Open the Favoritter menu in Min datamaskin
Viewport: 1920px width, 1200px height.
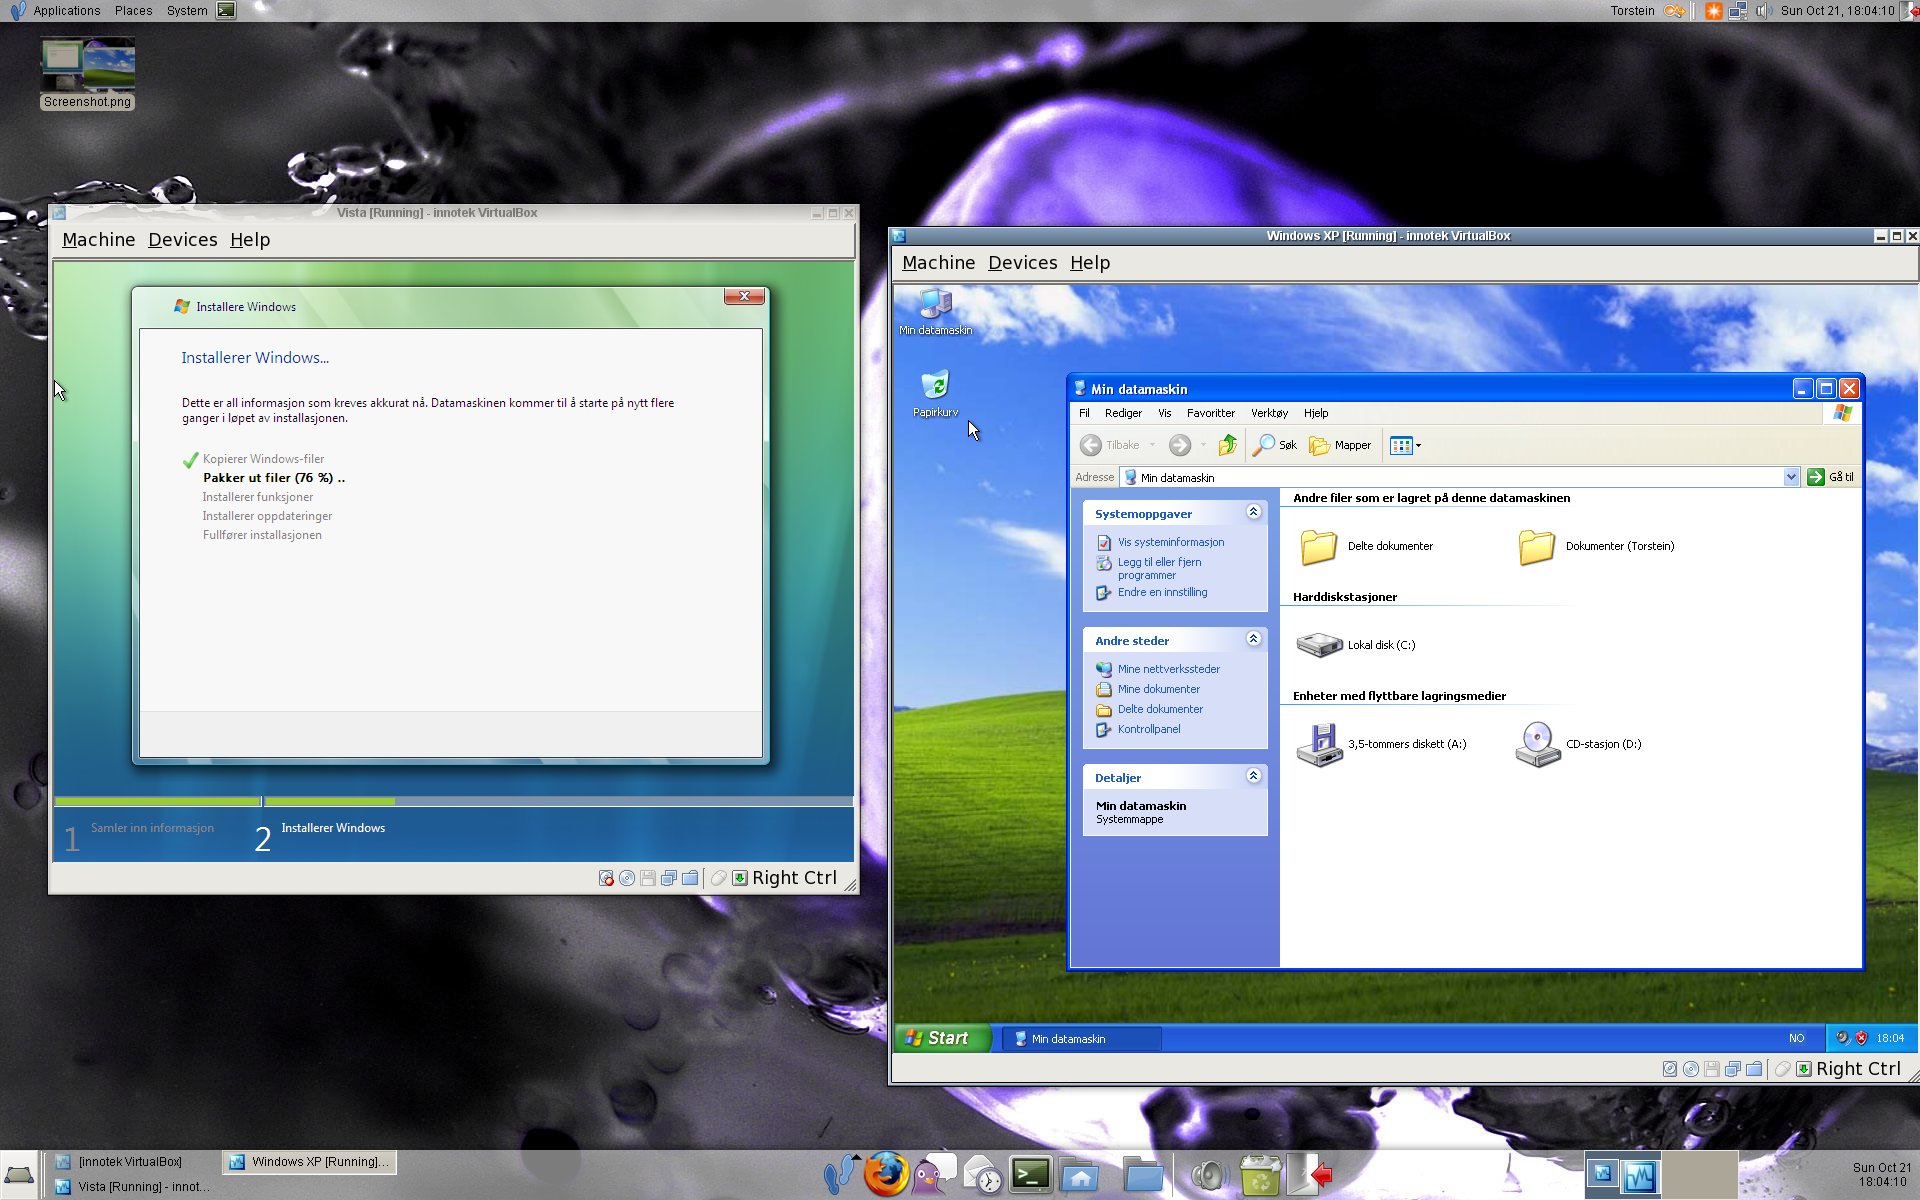click(x=1210, y=413)
